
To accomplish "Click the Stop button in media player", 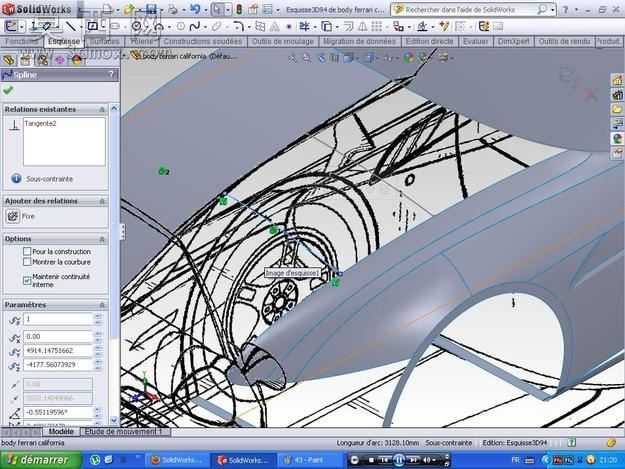I will tap(371, 460).
